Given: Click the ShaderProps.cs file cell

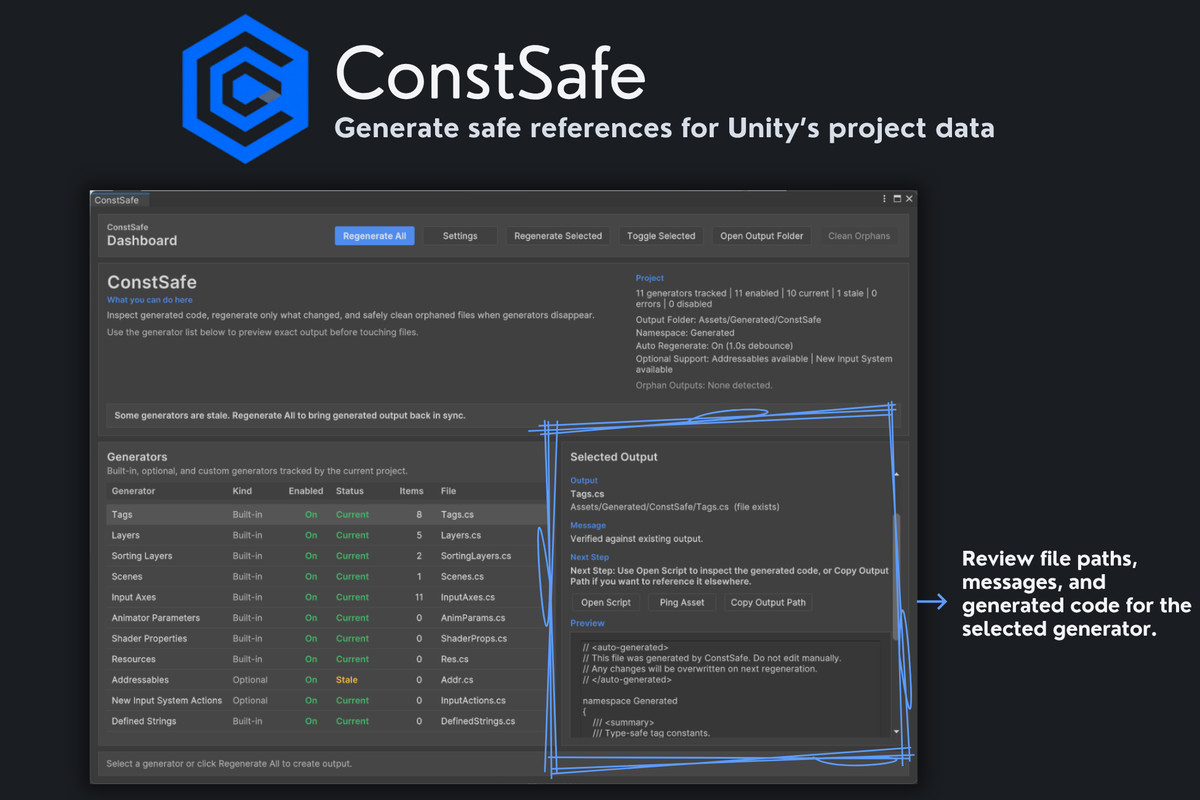Looking at the screenshot, I should 474,639.
